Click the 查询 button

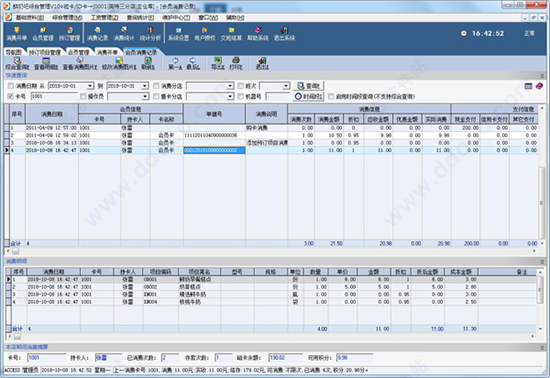[x=309, y=86]
